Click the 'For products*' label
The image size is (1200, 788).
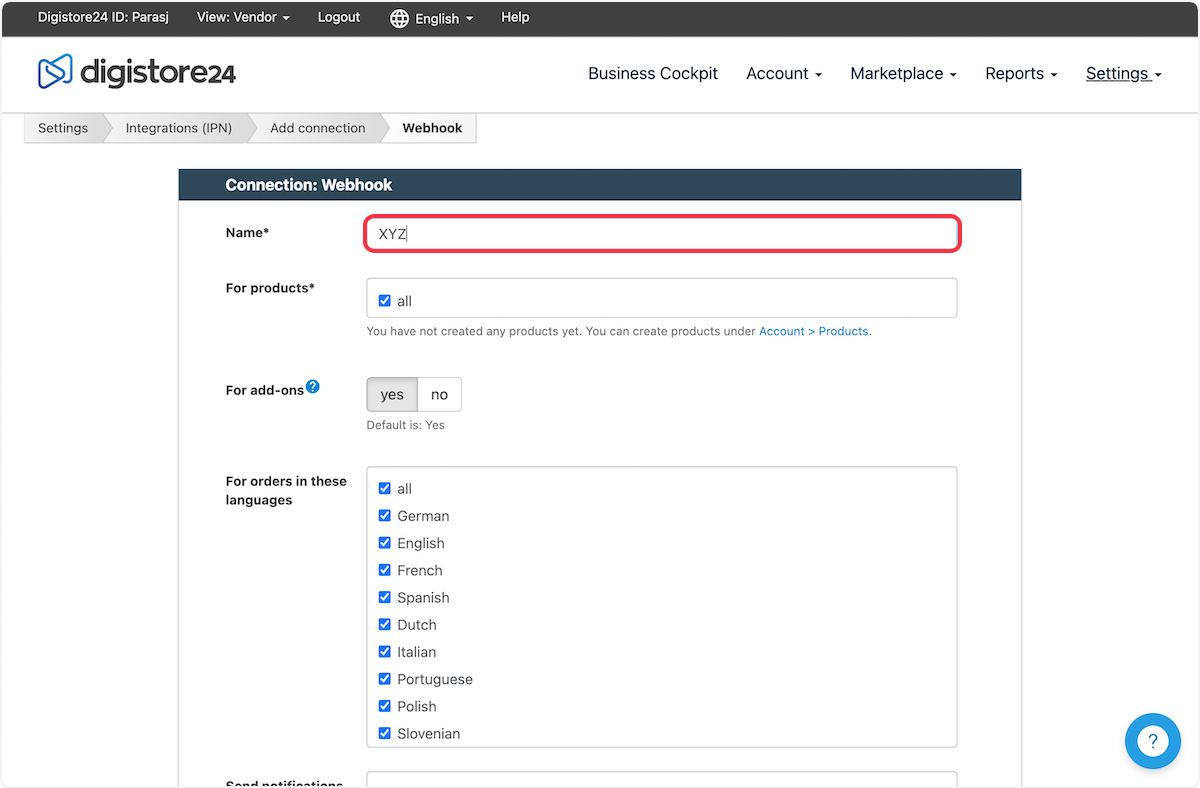coord(270,288)
